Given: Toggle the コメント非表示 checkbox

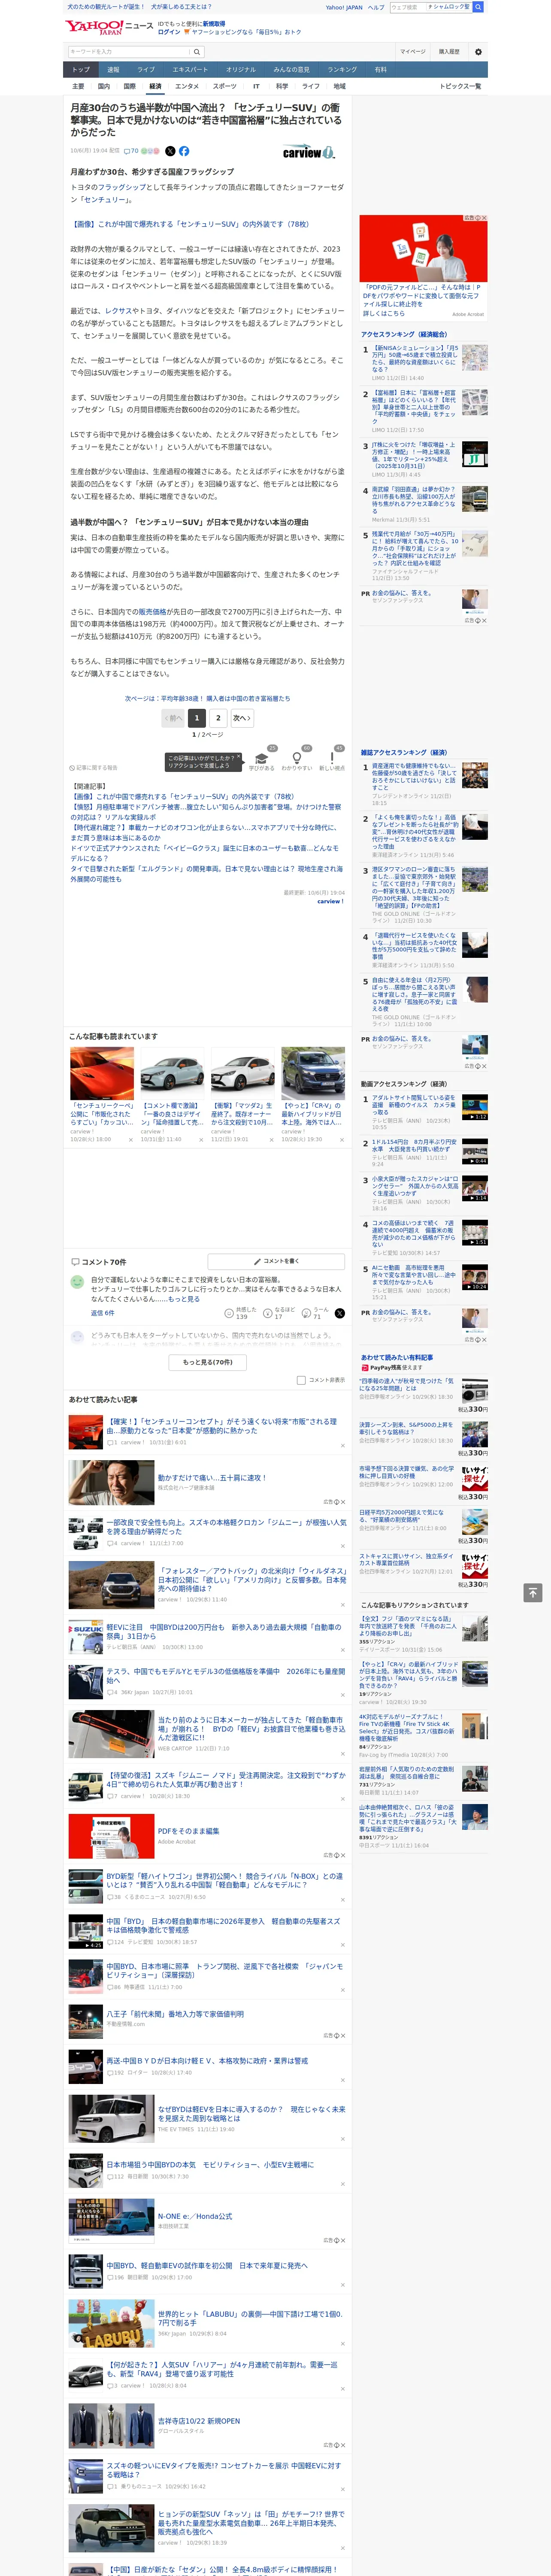Looking at the screenshot, I should 301,1380.
